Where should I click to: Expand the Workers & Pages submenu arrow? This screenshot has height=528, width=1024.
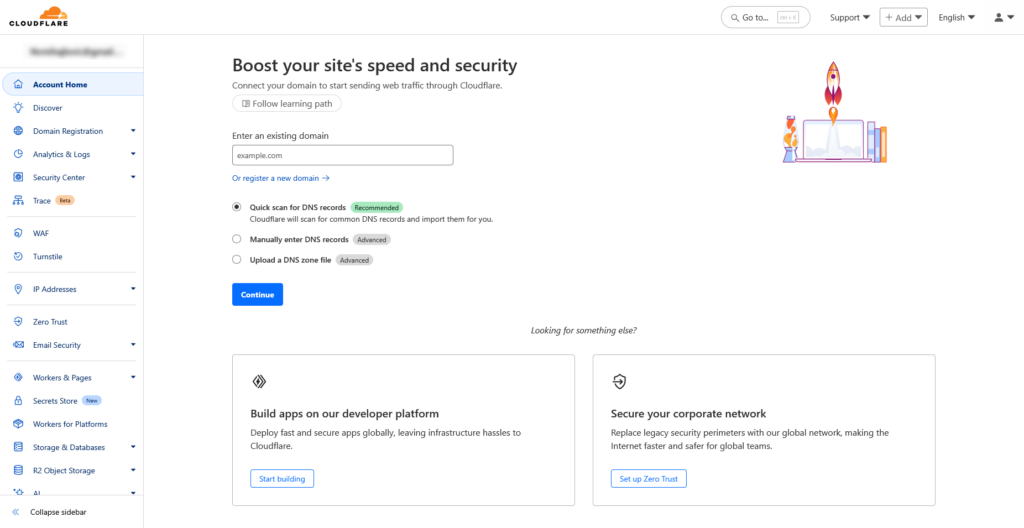coord(133,377)
